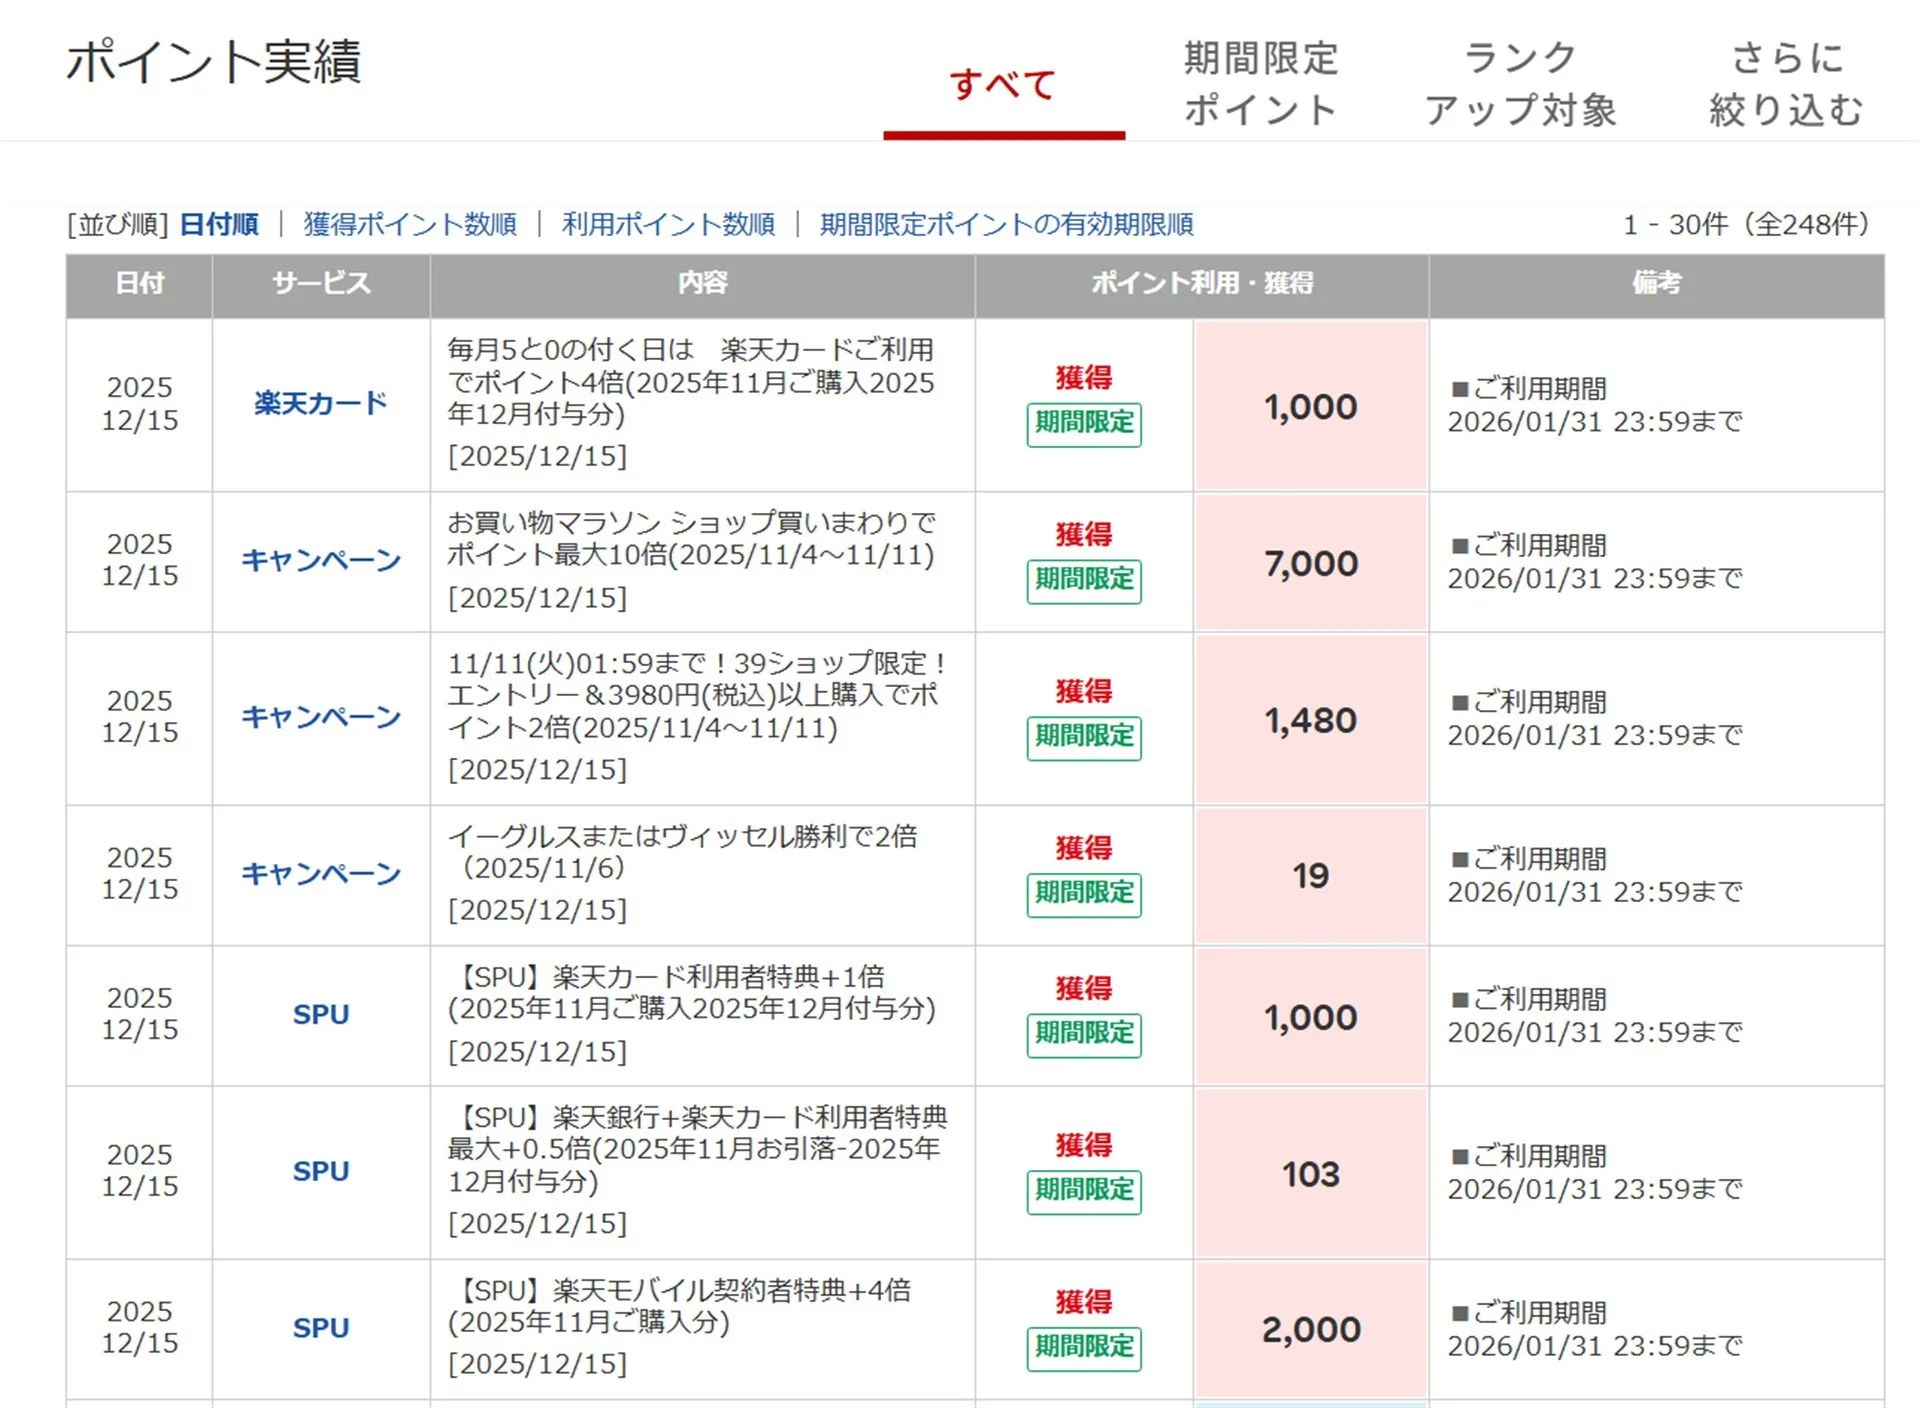The image size is (1920, 1408).
Task: Open the 期間限定ポイント tab
Action: coord(1260,84)
